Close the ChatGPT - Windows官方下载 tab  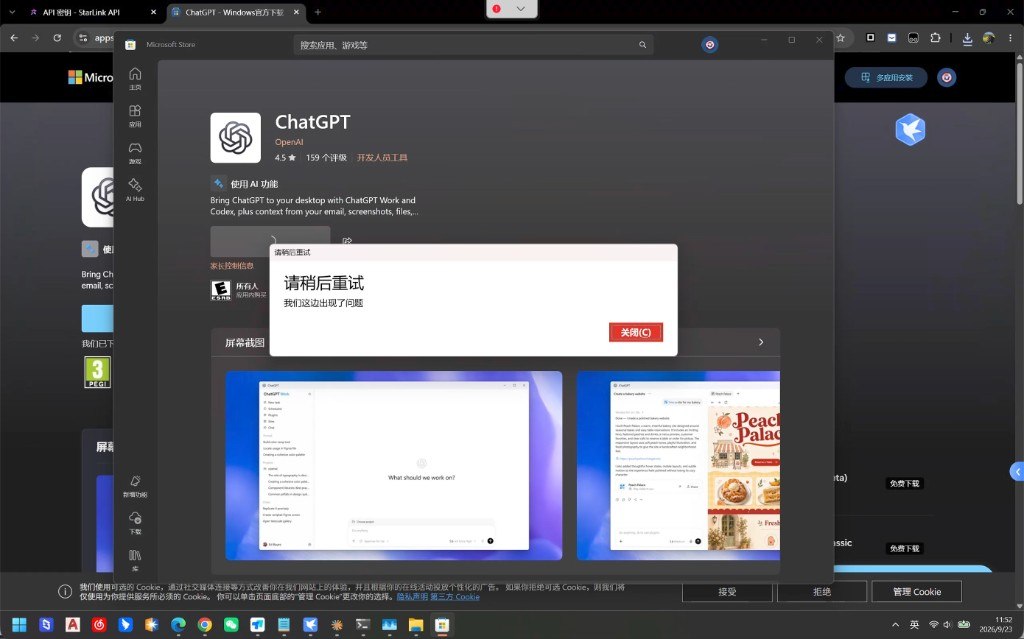pos(296,12)
